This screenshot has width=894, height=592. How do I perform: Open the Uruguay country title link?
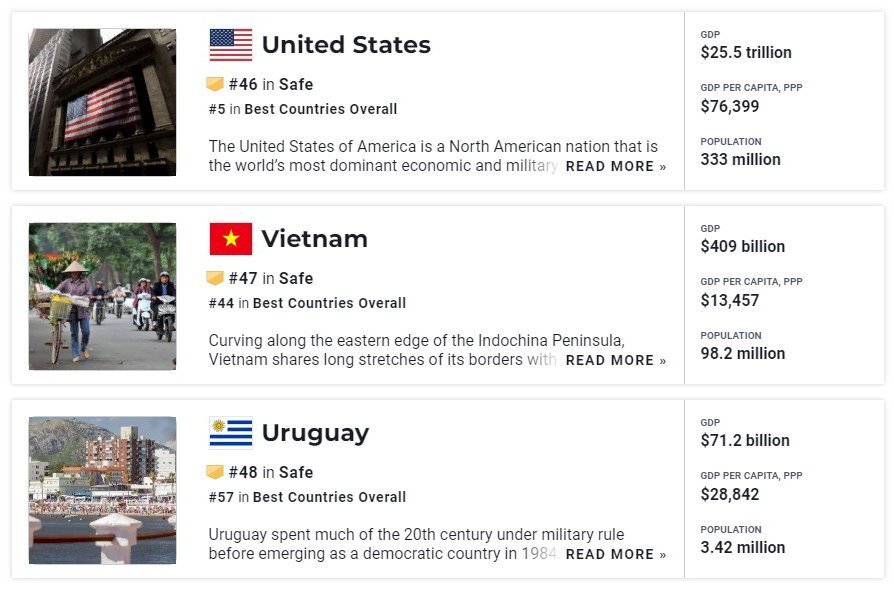point(315,433)
